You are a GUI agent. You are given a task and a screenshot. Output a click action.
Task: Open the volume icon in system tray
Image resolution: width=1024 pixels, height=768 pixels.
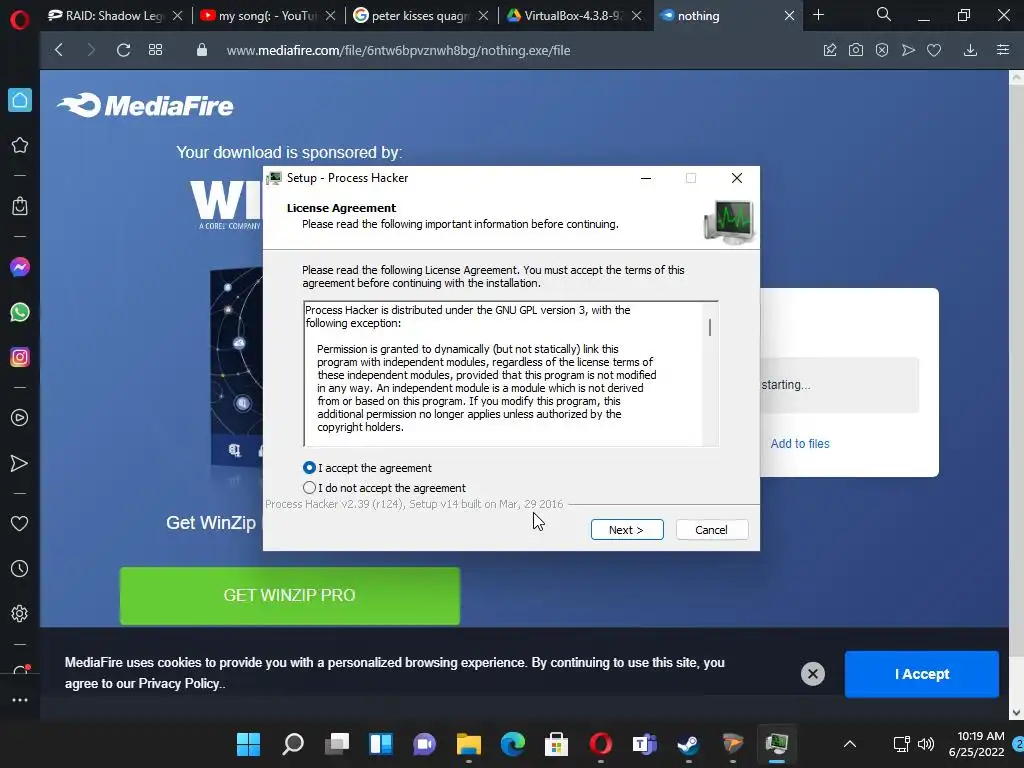[x=926, y=744]
